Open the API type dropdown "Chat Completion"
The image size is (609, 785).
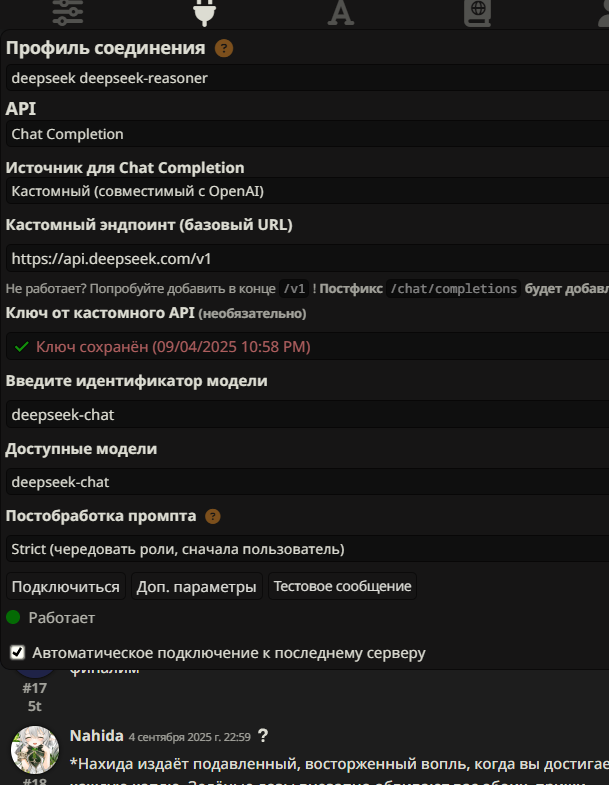(305, 134)
